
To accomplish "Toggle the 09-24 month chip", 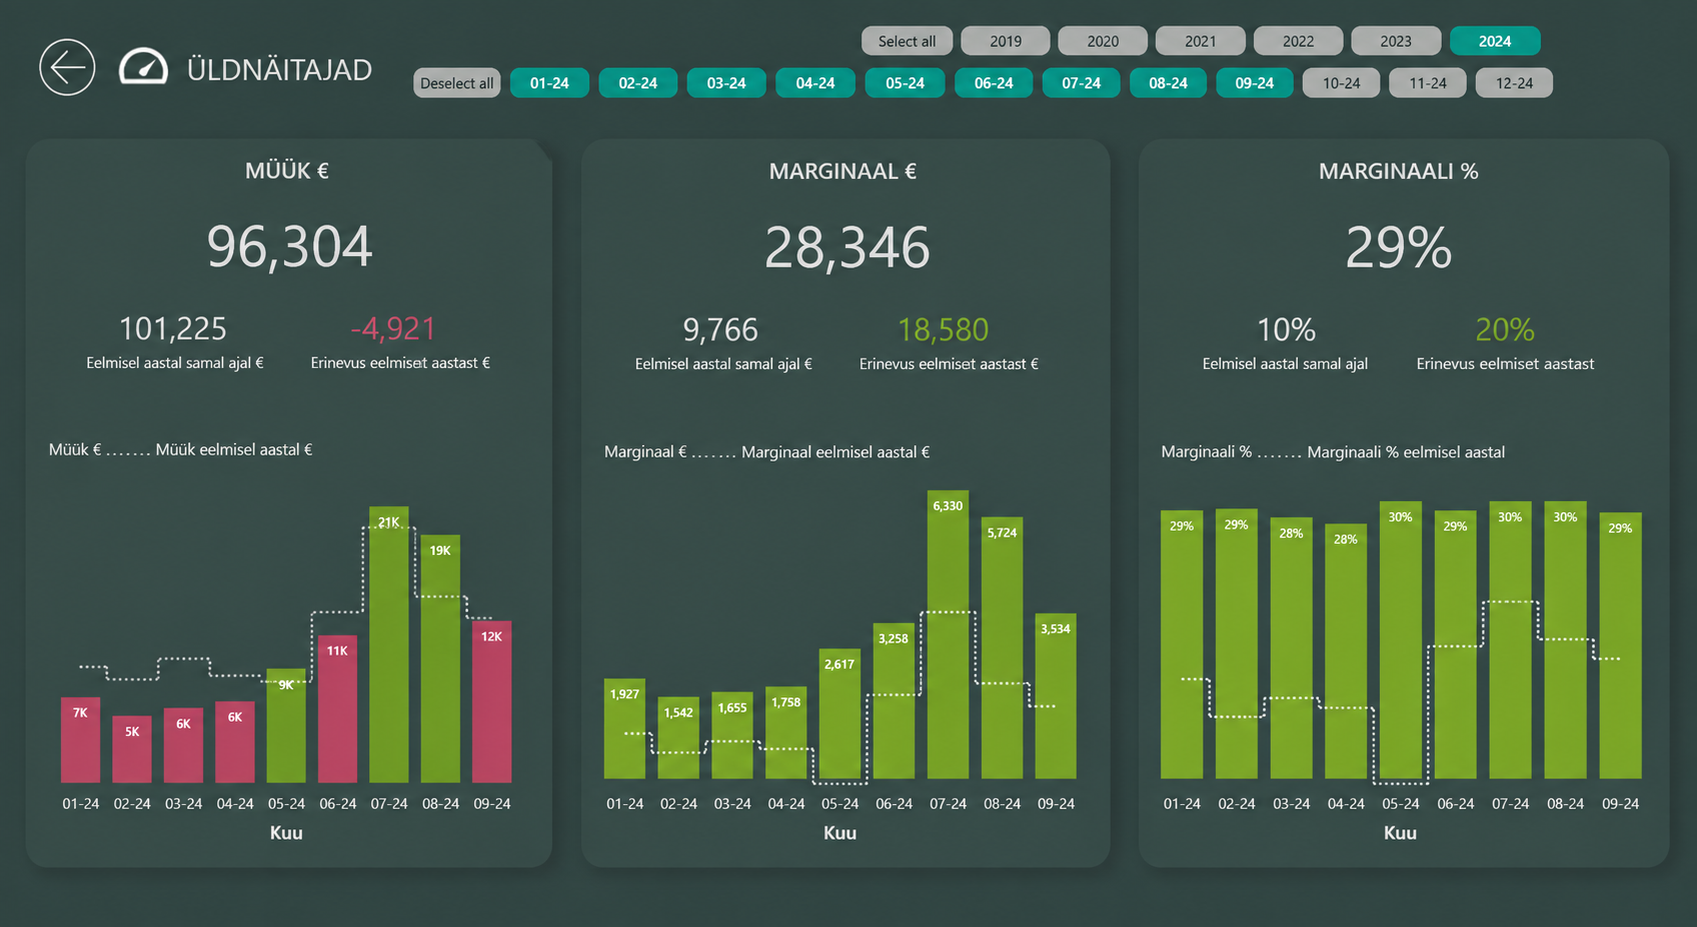I will pos(1254,83).
